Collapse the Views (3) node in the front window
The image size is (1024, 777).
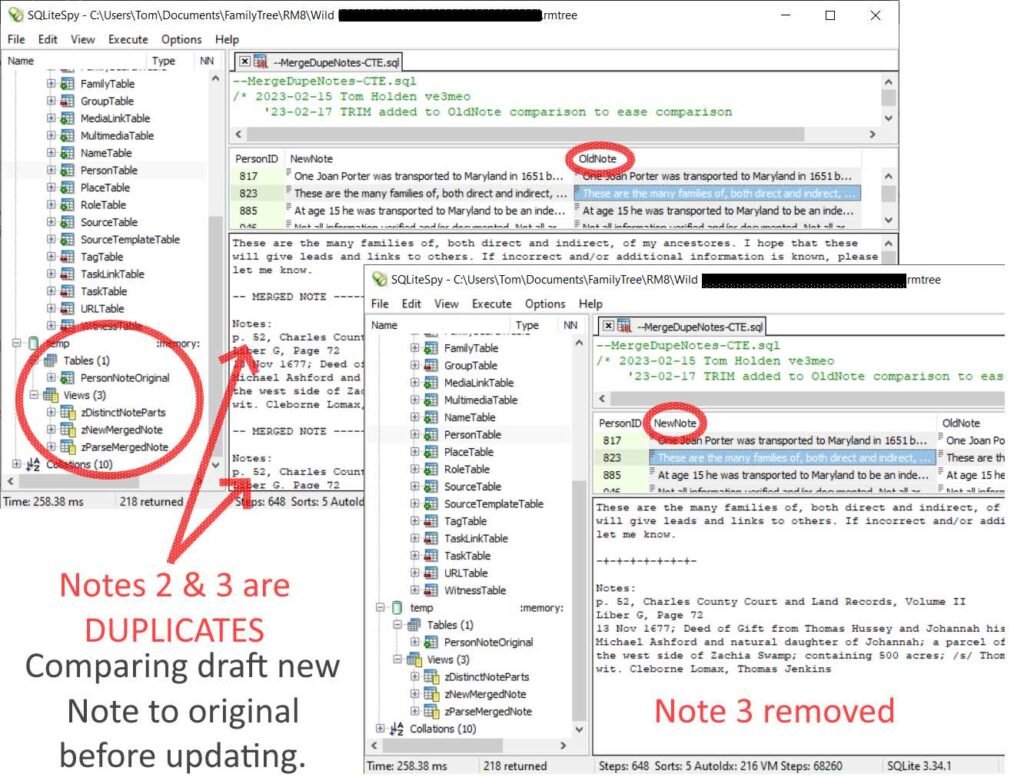pyautogui.click(x=397, y=659)
